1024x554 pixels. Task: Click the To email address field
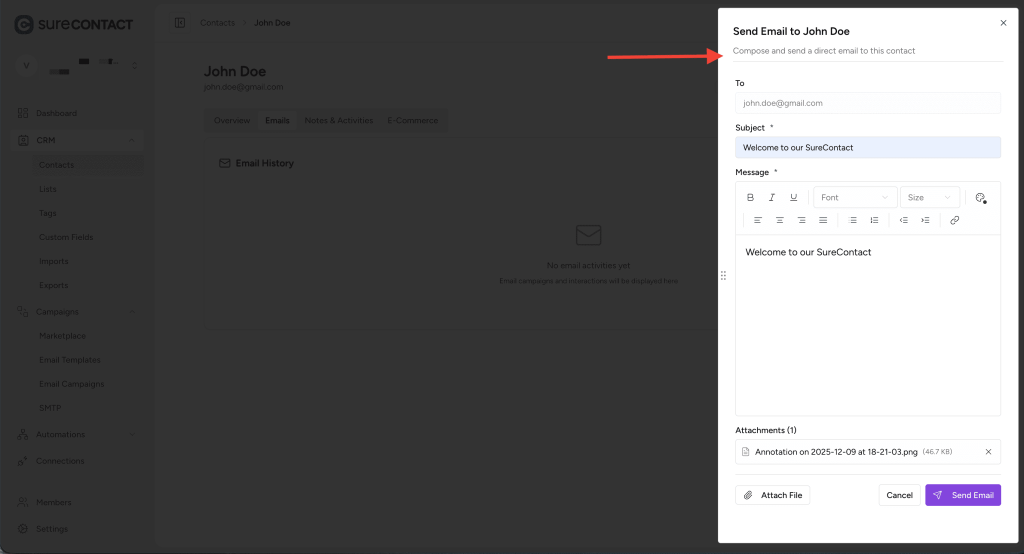(x=868, y=103)
